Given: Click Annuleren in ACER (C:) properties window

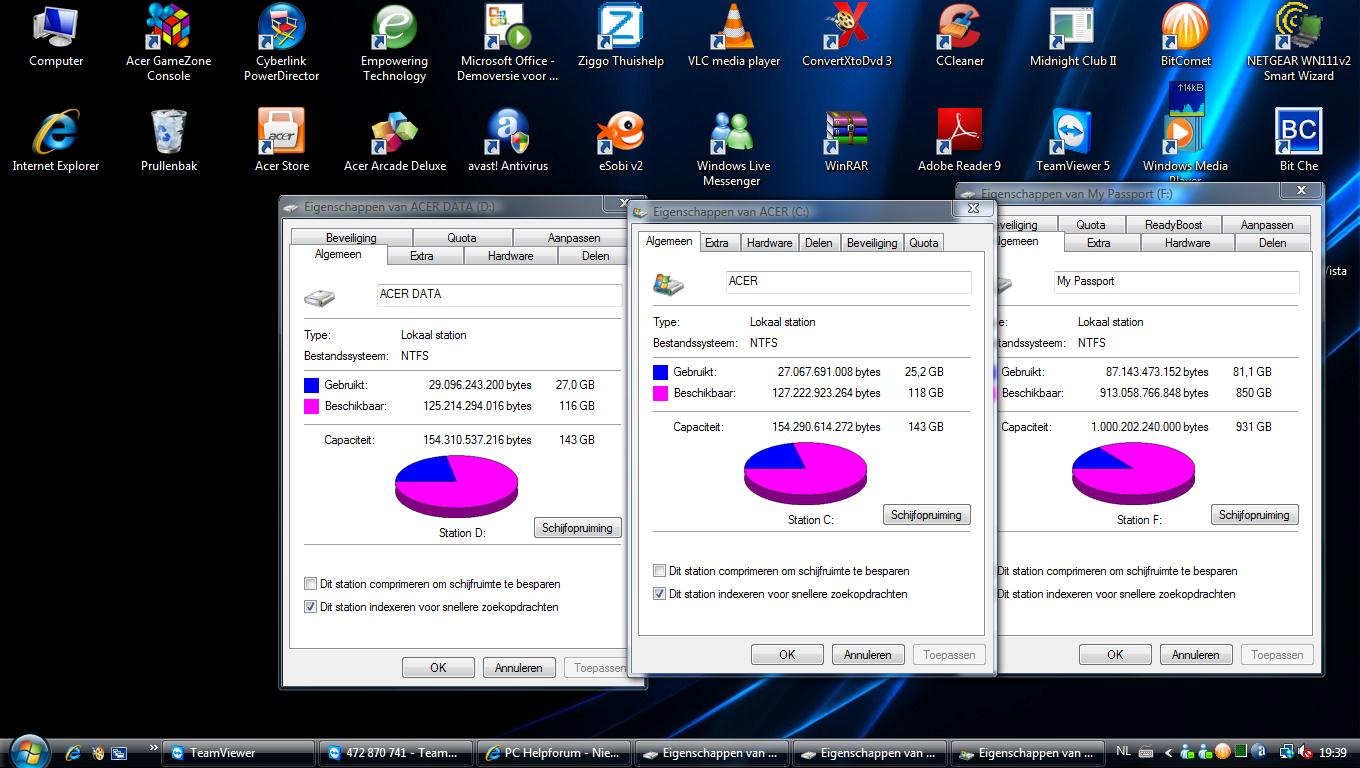Looking at the screenshot, I should [868, 655].
